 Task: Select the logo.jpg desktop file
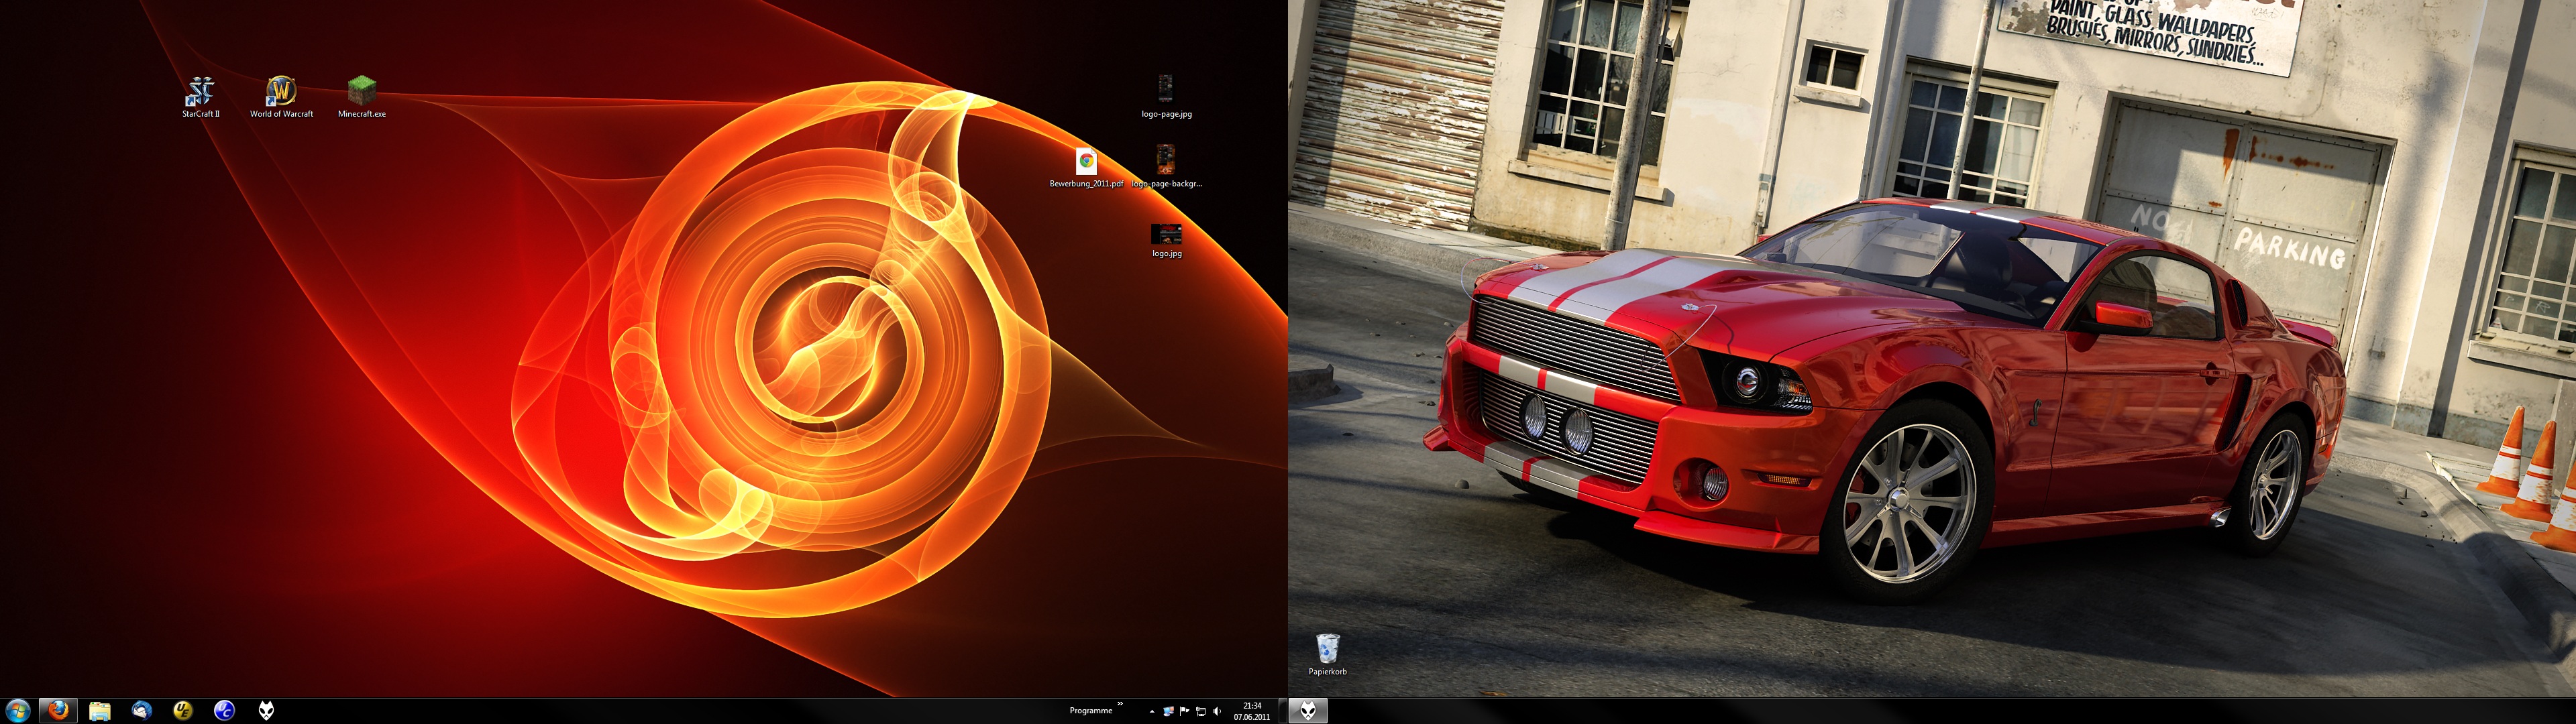point(1166,234)
